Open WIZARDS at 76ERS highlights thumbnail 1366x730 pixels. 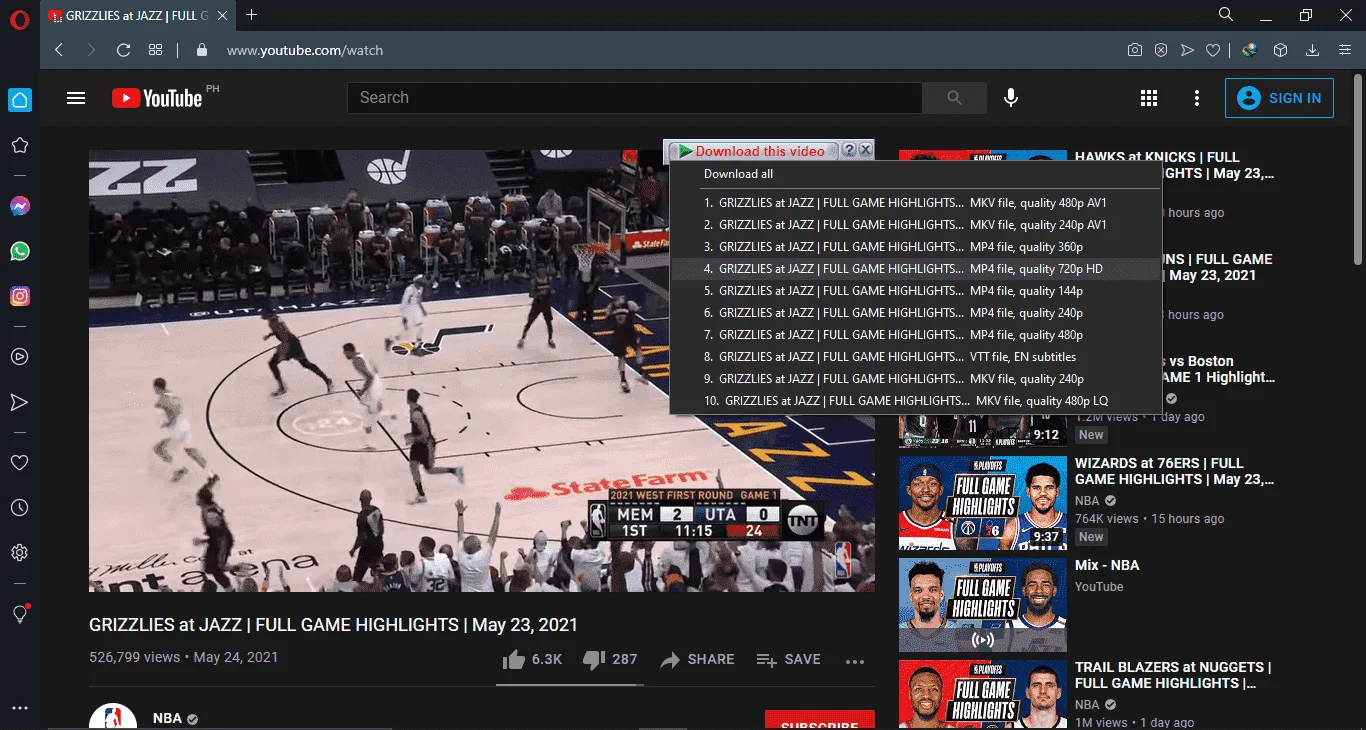coord(983,503)
